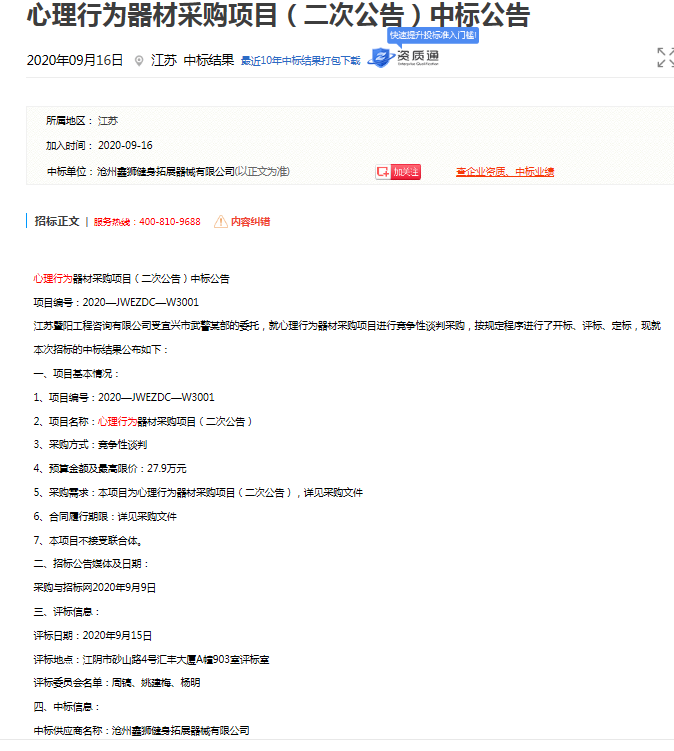Click the 中标单位 company name in info box
Image resolution: width=674 pixels, height=751 pixels.
click(x=166, y=171)
